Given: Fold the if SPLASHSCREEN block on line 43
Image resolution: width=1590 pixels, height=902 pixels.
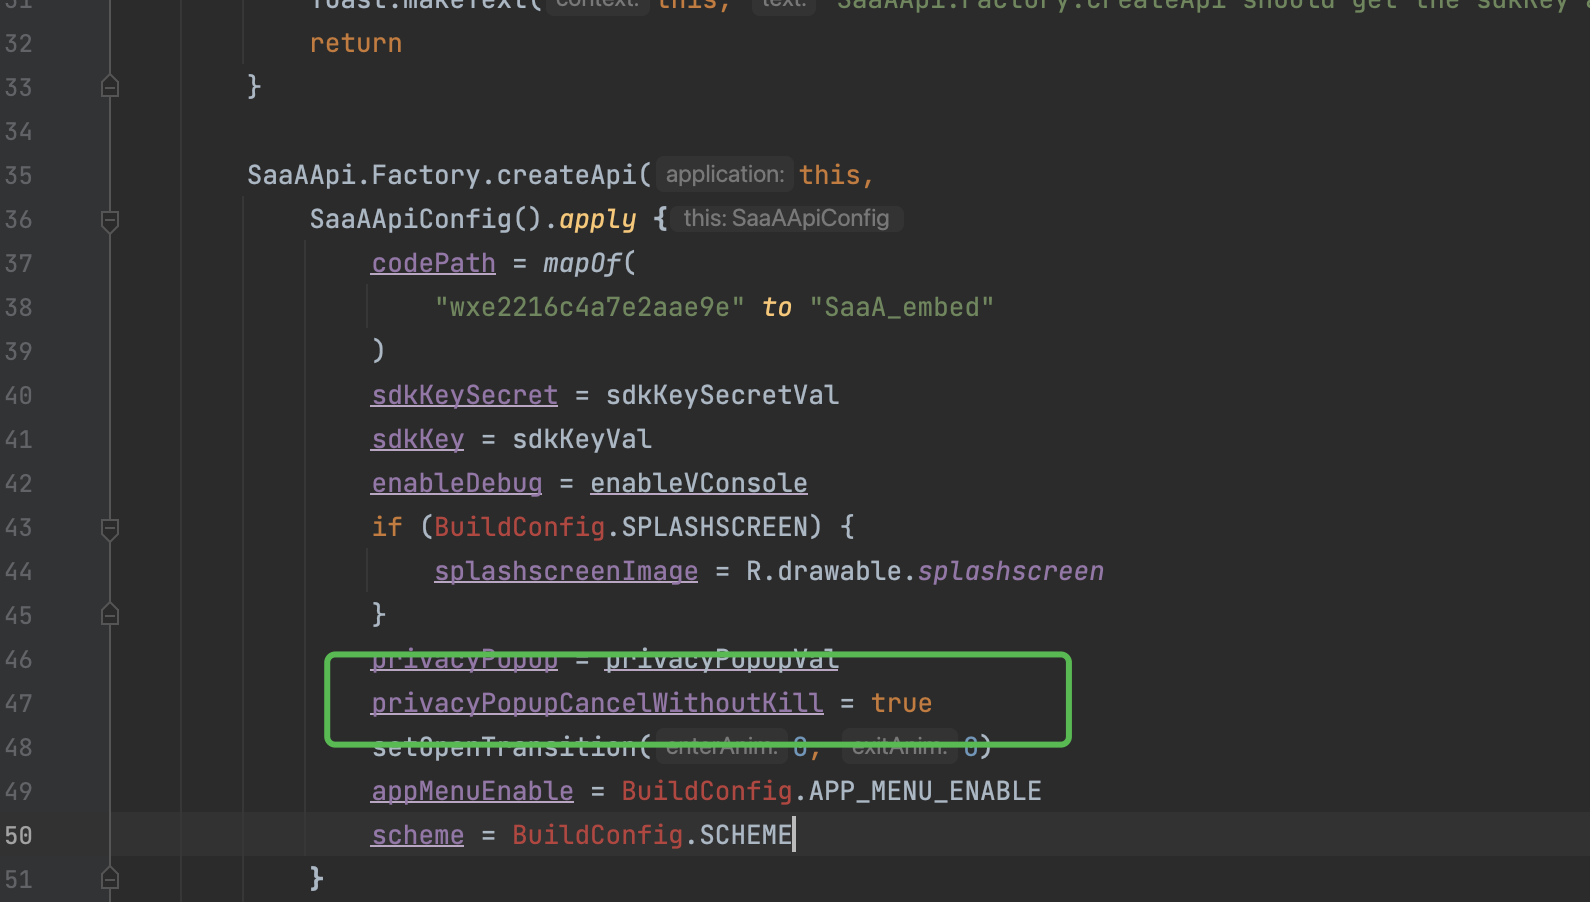Looking at the screenshot, I should click(110, 528).
